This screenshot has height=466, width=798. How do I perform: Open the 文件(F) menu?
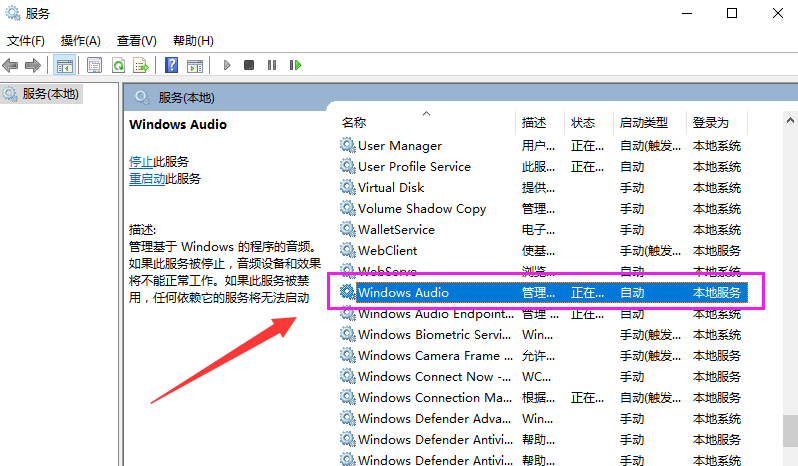tap(26, 41)
